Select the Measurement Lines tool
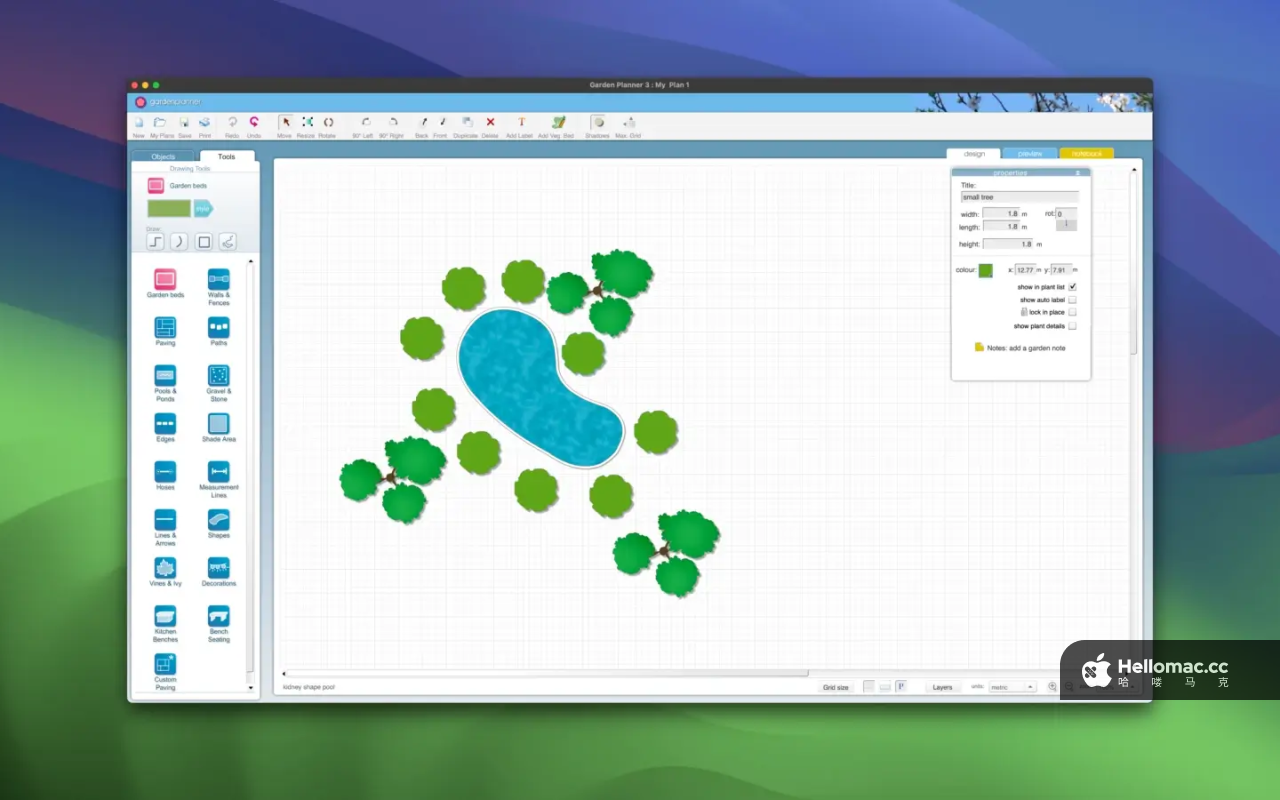The image size is (1280, 800). pos(218,472)
